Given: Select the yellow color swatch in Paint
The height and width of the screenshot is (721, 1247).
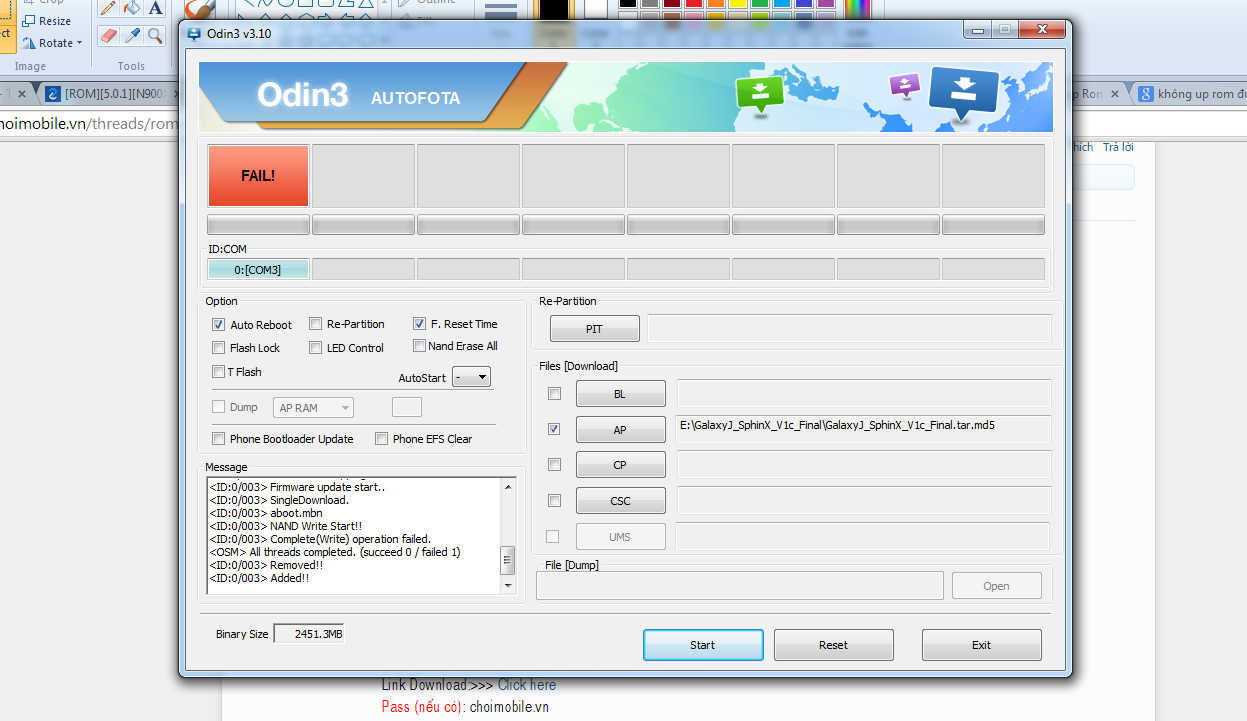Looking at the screenshot, I should [x=737, y=3].
